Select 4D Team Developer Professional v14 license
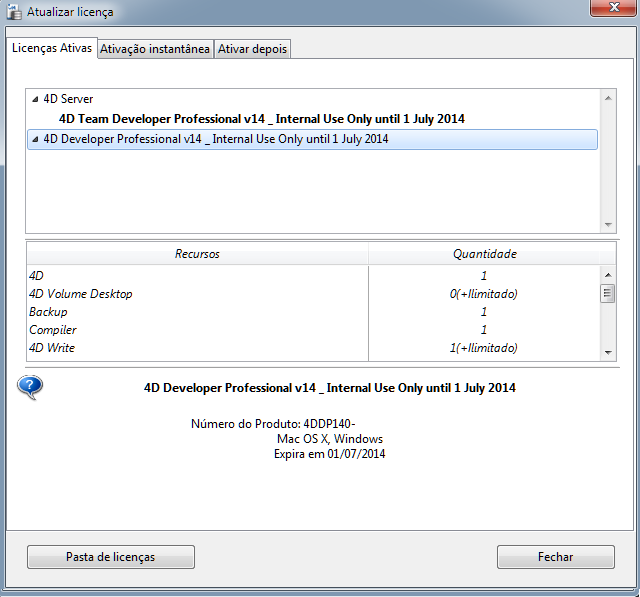This screenshot has width=640, height=597. coord(262,119)
